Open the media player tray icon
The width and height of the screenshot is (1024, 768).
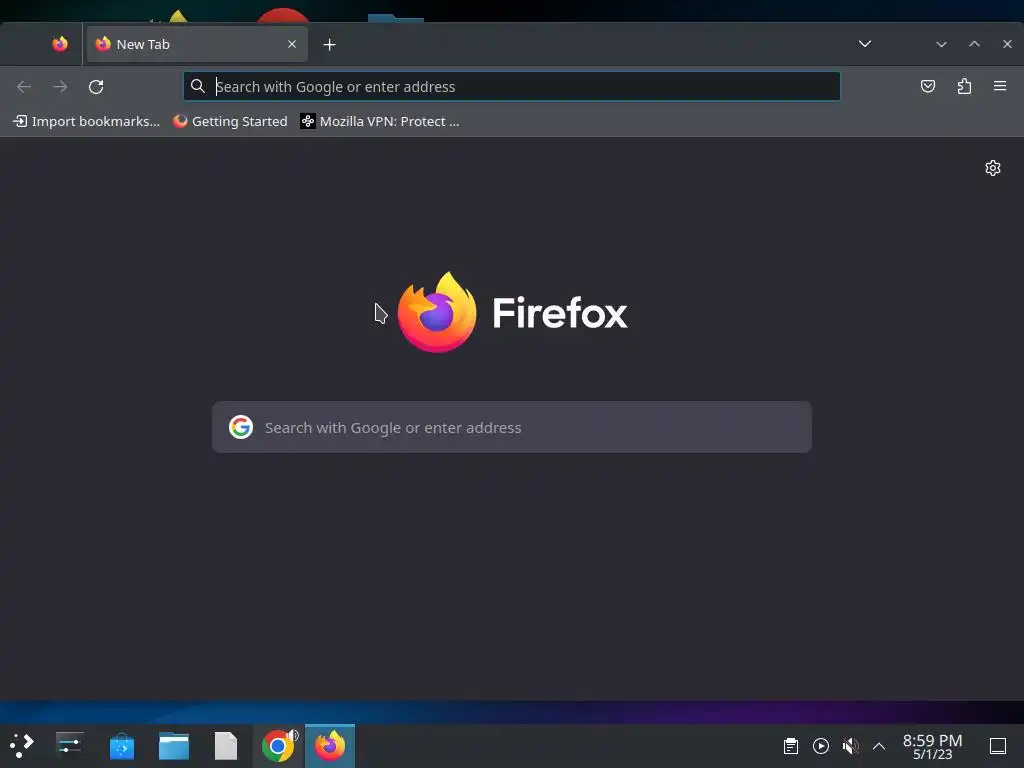[x=821, y=746]
